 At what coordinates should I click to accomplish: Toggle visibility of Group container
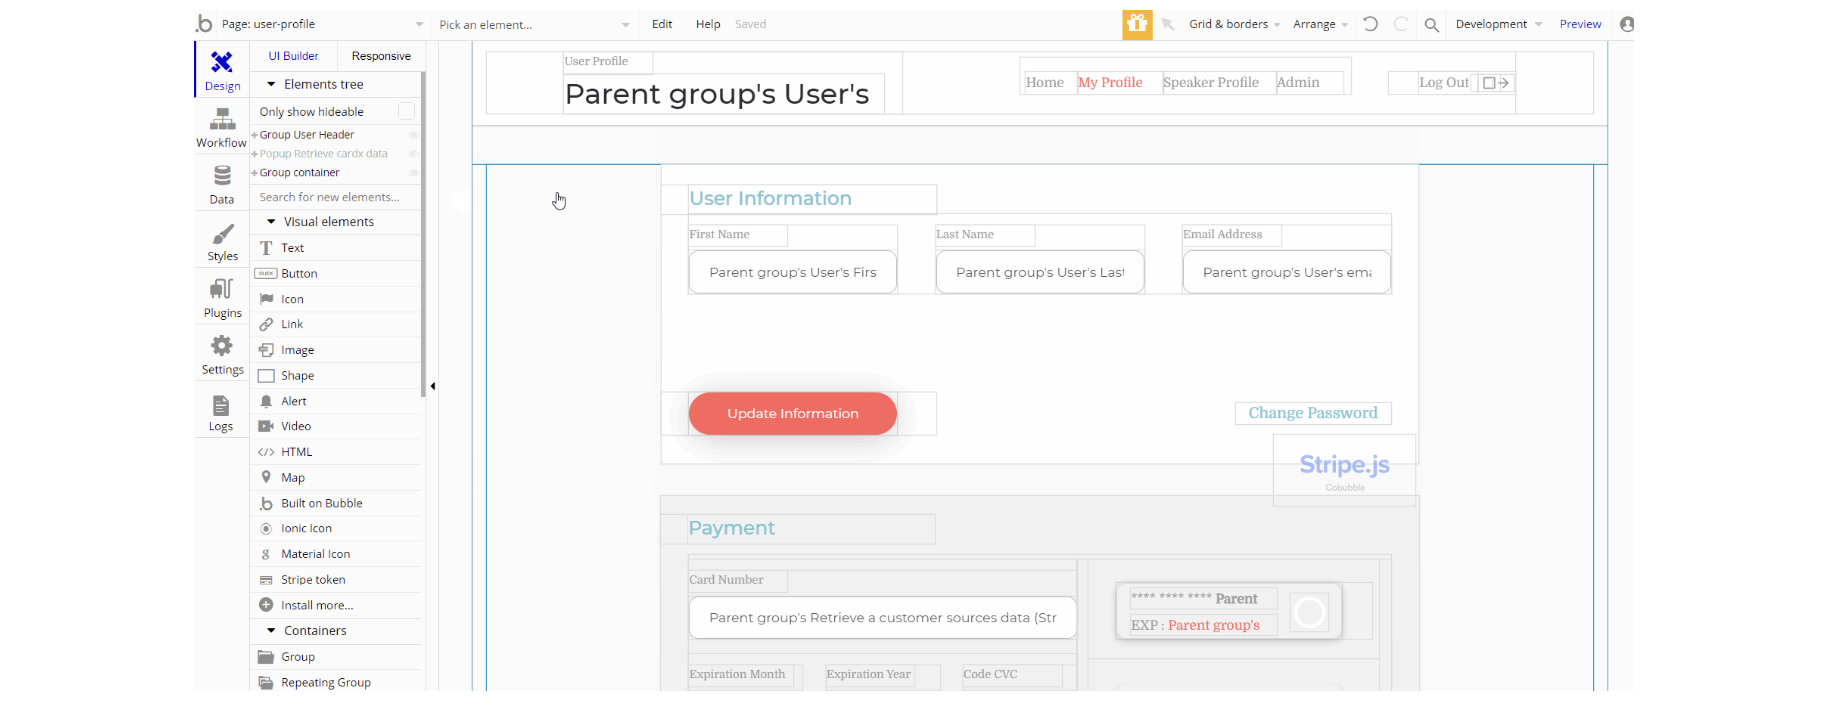413,173
